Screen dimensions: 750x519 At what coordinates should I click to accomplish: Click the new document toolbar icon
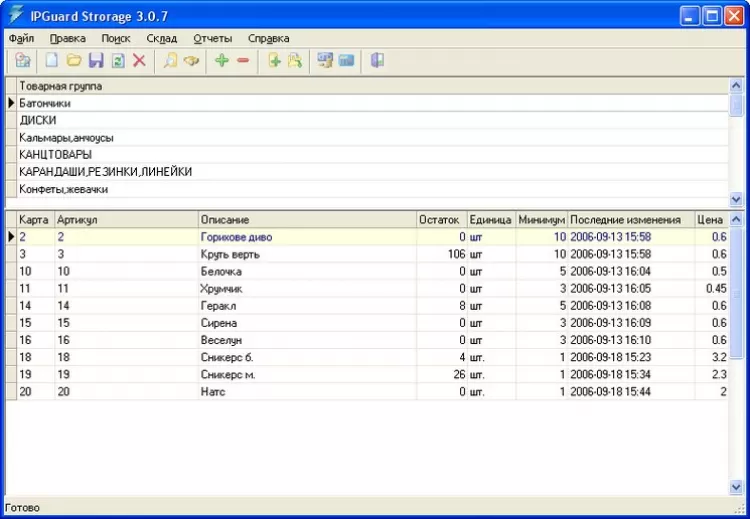coord(52,61)
